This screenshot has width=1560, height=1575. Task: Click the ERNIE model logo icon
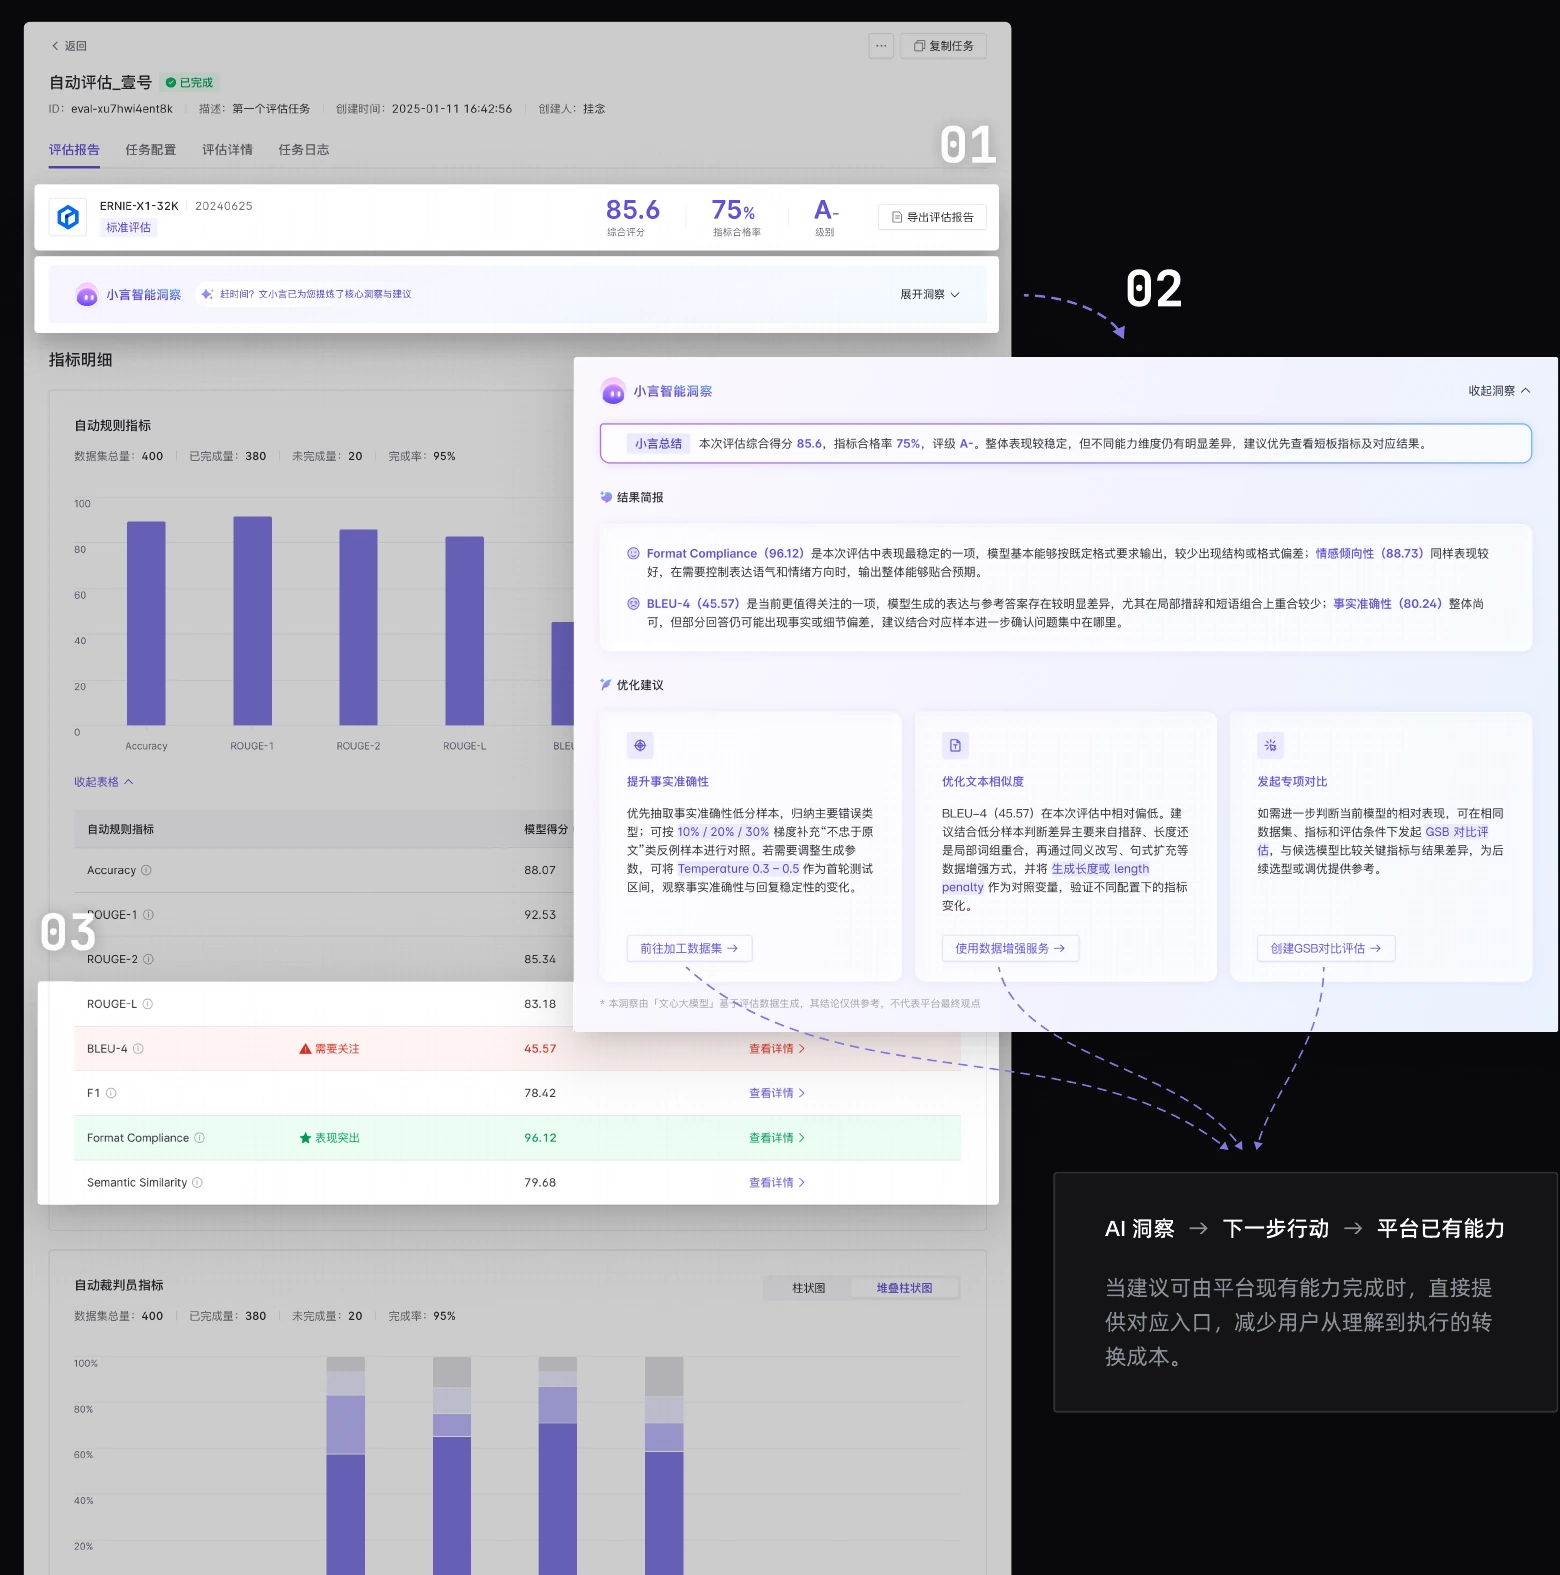click(68, 217)
